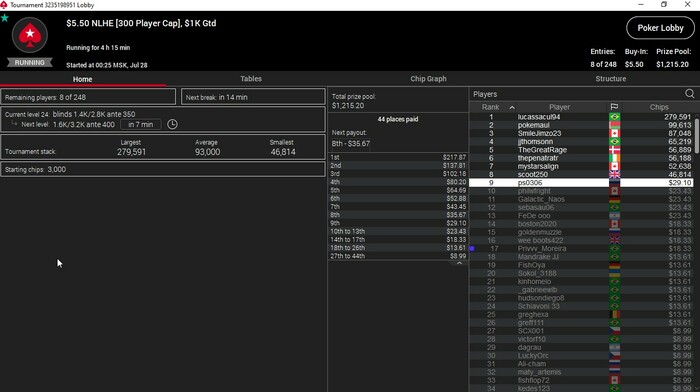Viewport: 700px width, 392px height.
Task: Click the Rank column sort arrow
Action: click(512, 107)
